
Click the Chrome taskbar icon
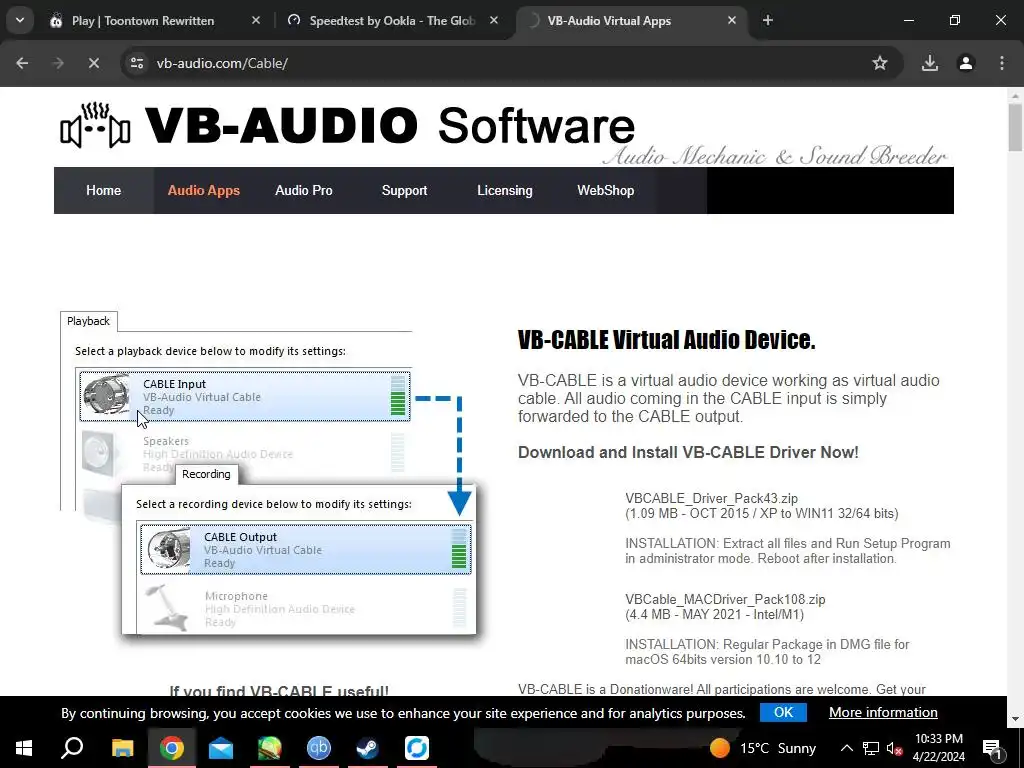pyautogui.click(x=172, y=748)
